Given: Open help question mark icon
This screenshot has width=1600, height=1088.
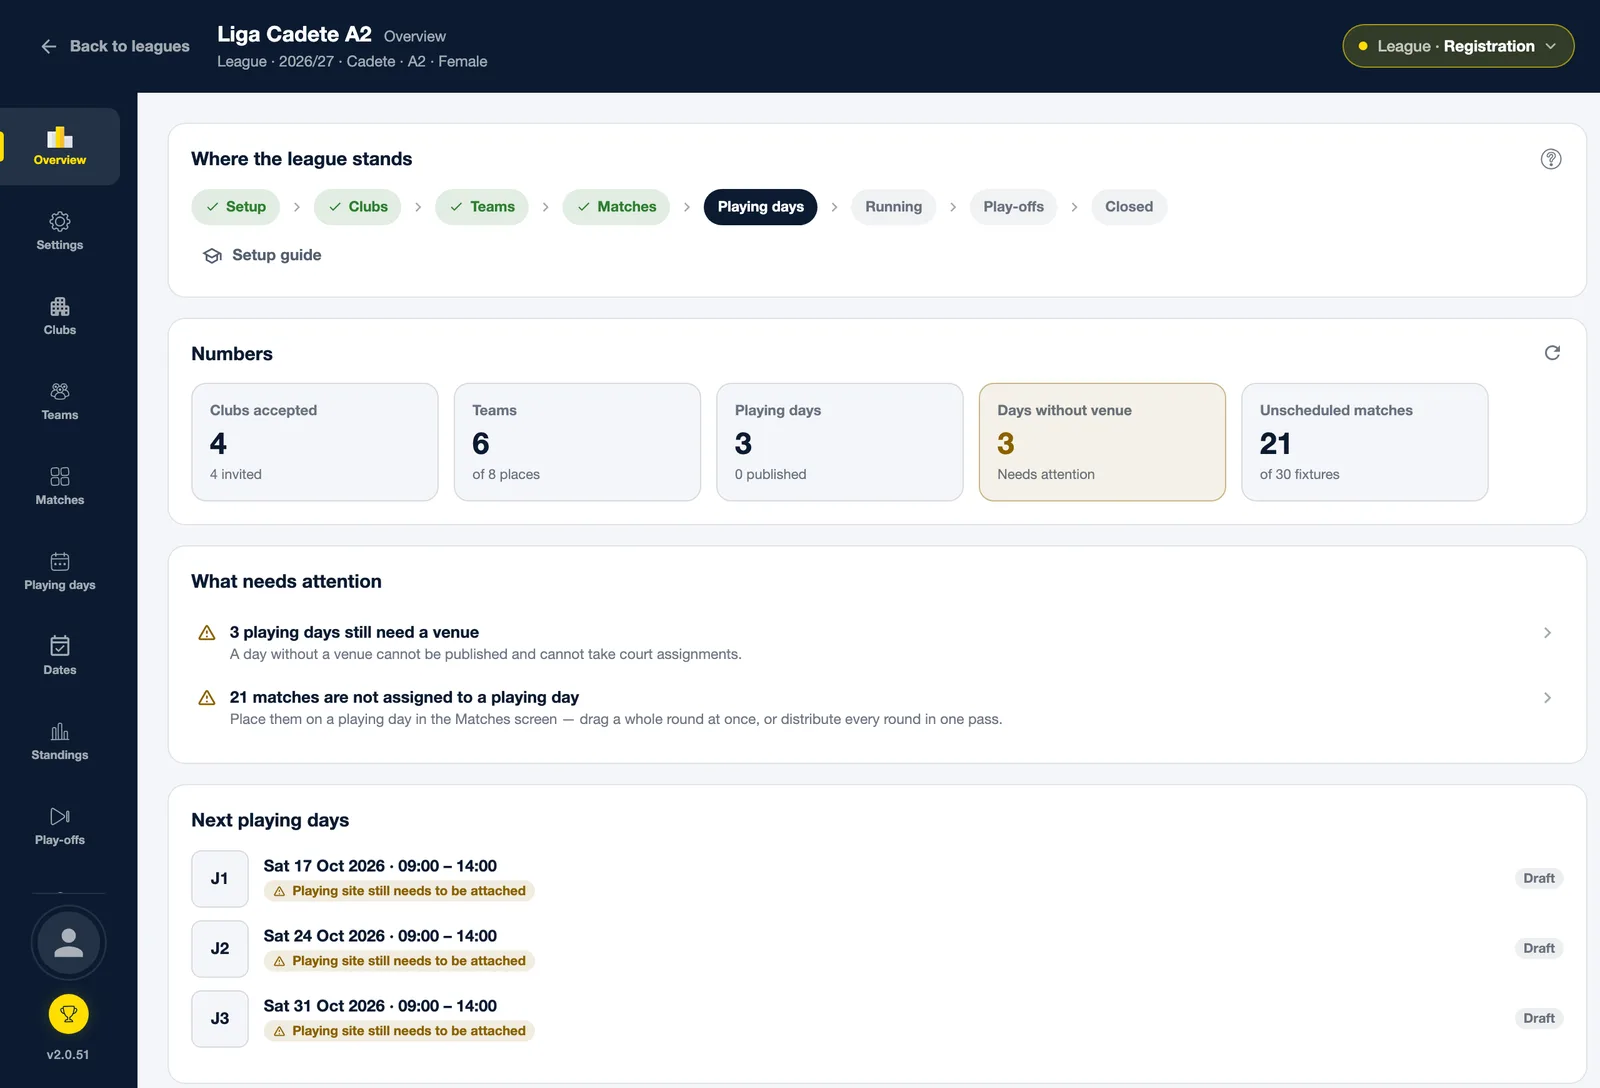Looking at the screenshot, I should coord(1551,159).
